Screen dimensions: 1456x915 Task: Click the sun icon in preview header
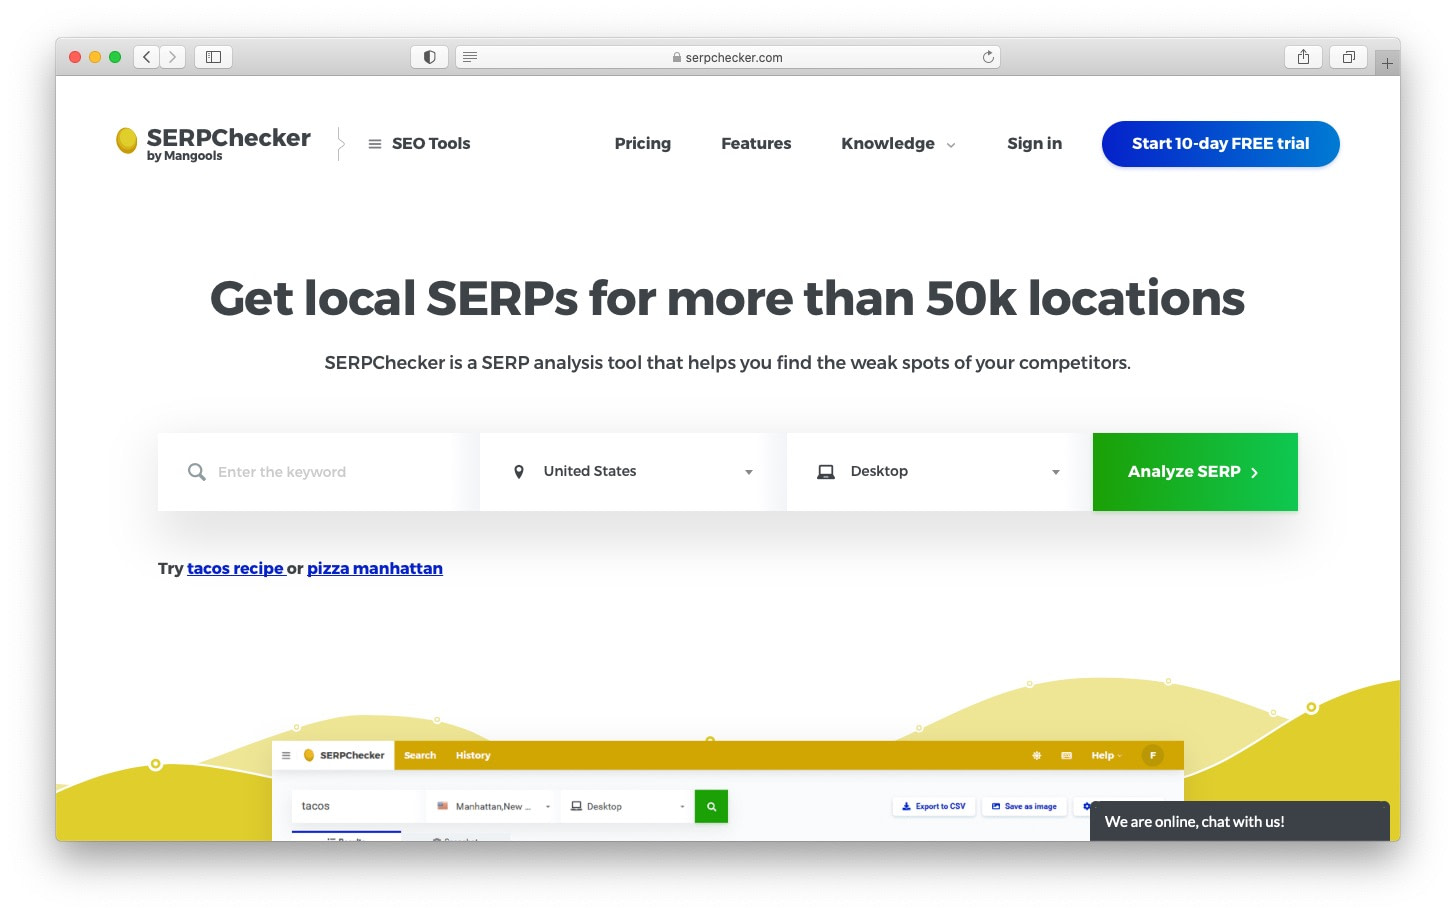coord(1036,755)
